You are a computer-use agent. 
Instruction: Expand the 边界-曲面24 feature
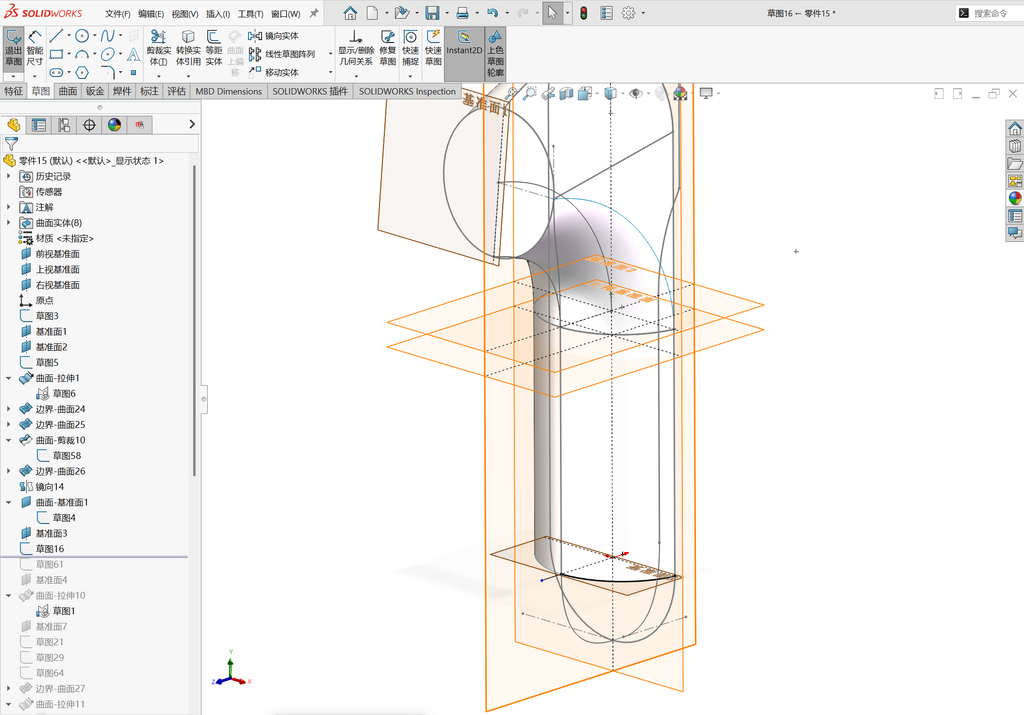[8, 409]
